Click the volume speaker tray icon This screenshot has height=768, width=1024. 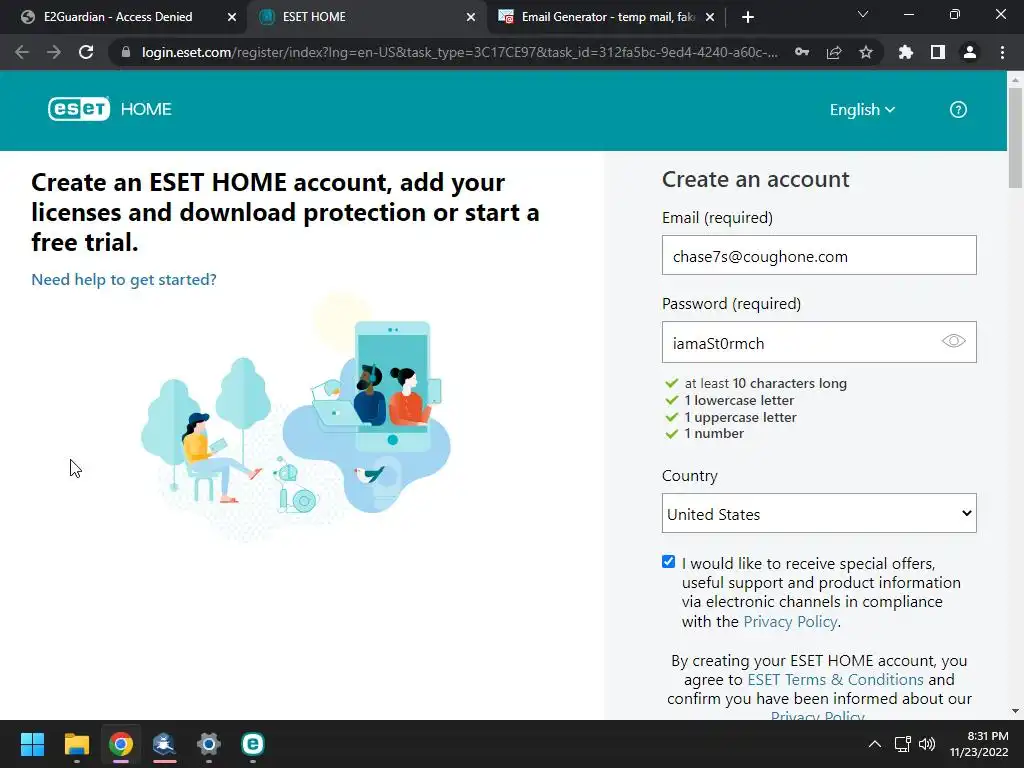[x=927, y=744]
